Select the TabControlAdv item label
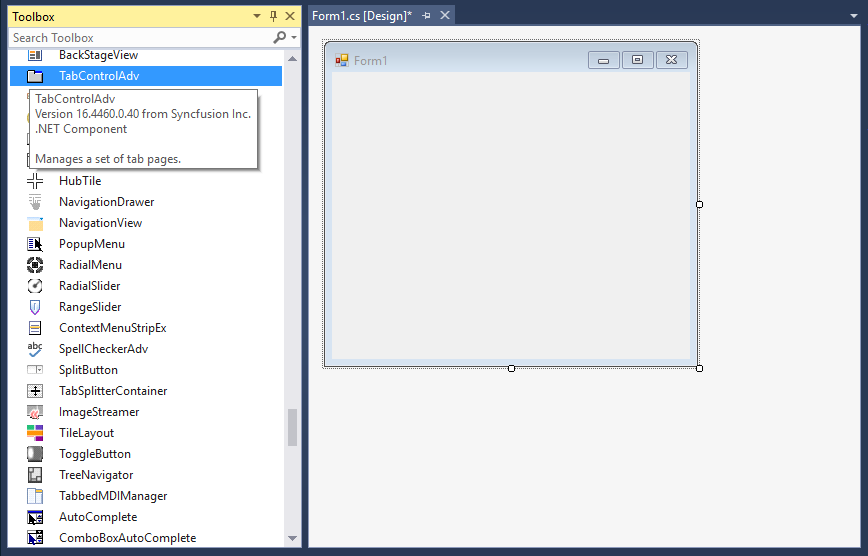The image size is (868, 556). pos(99,76)
